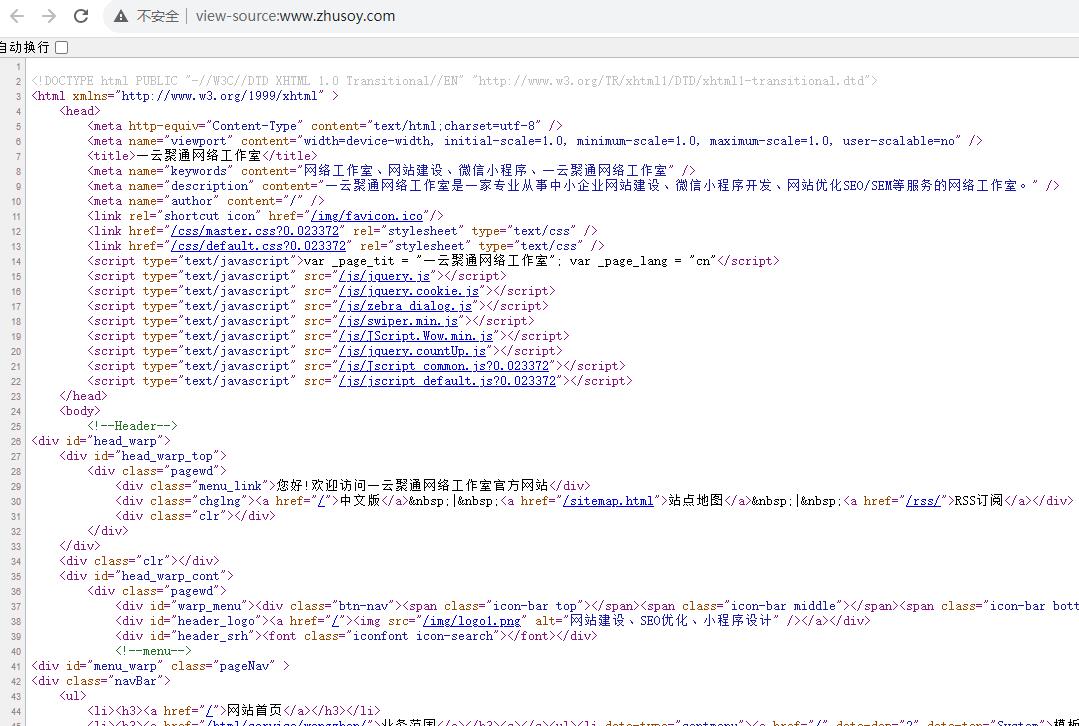Click the xmlns value "http://www.w3.org/1999/xhtml"

220,96
